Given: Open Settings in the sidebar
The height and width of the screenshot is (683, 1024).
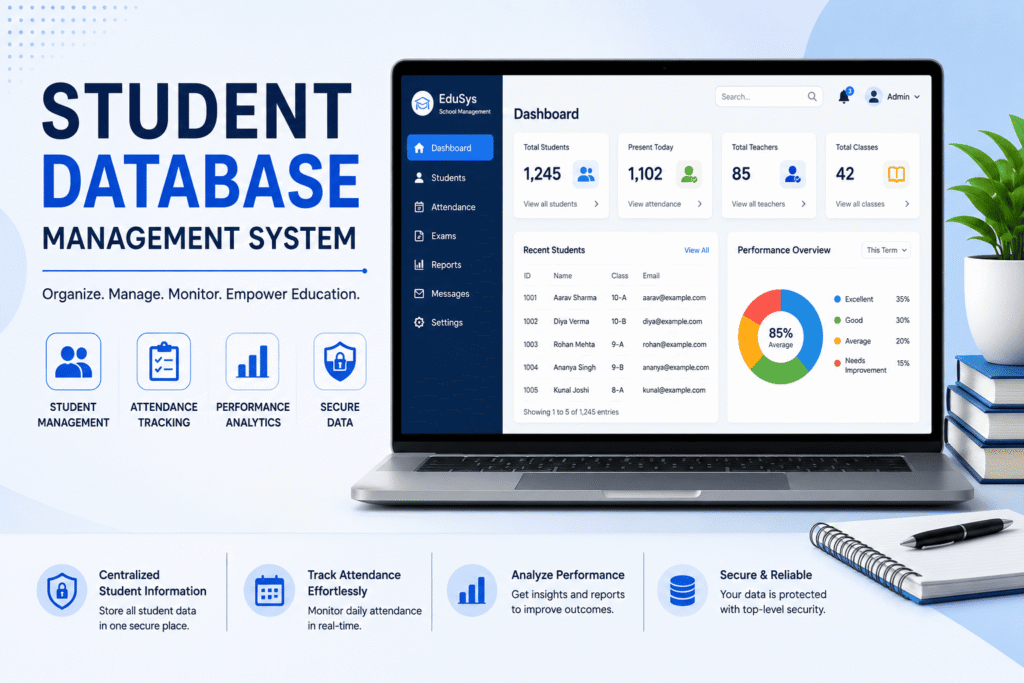Looking at the screenshot, I should pos(450,323).
